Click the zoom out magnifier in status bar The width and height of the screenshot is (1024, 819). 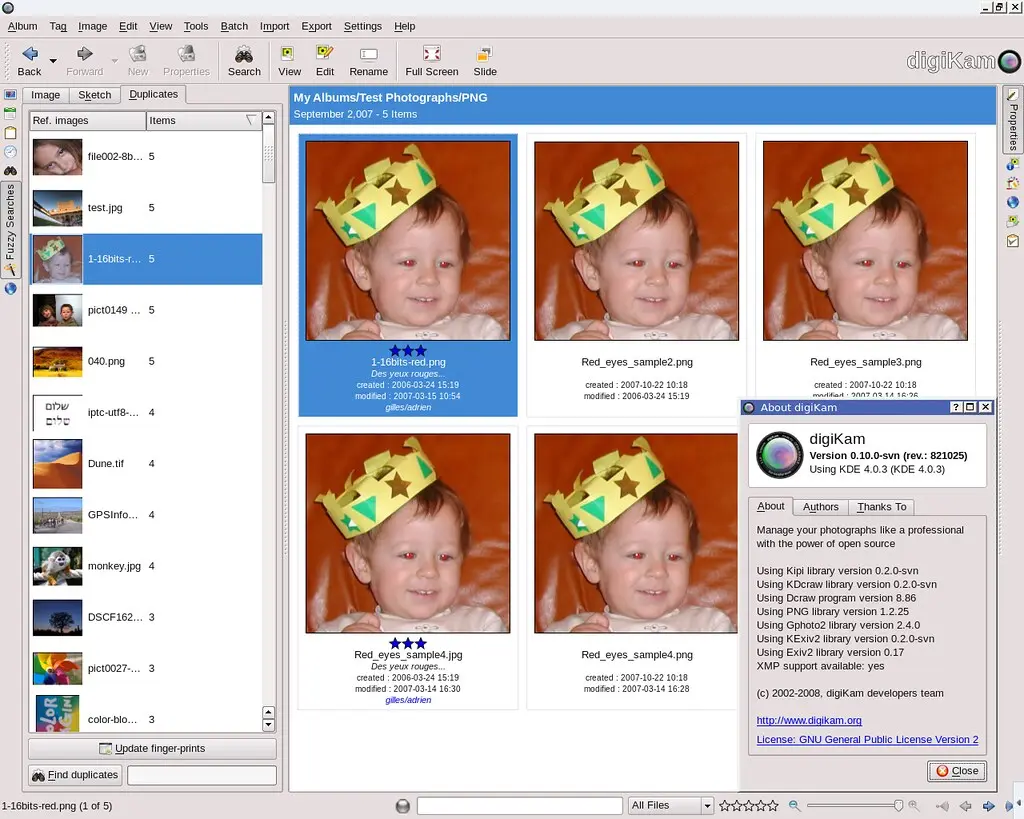tap(794, 806)
